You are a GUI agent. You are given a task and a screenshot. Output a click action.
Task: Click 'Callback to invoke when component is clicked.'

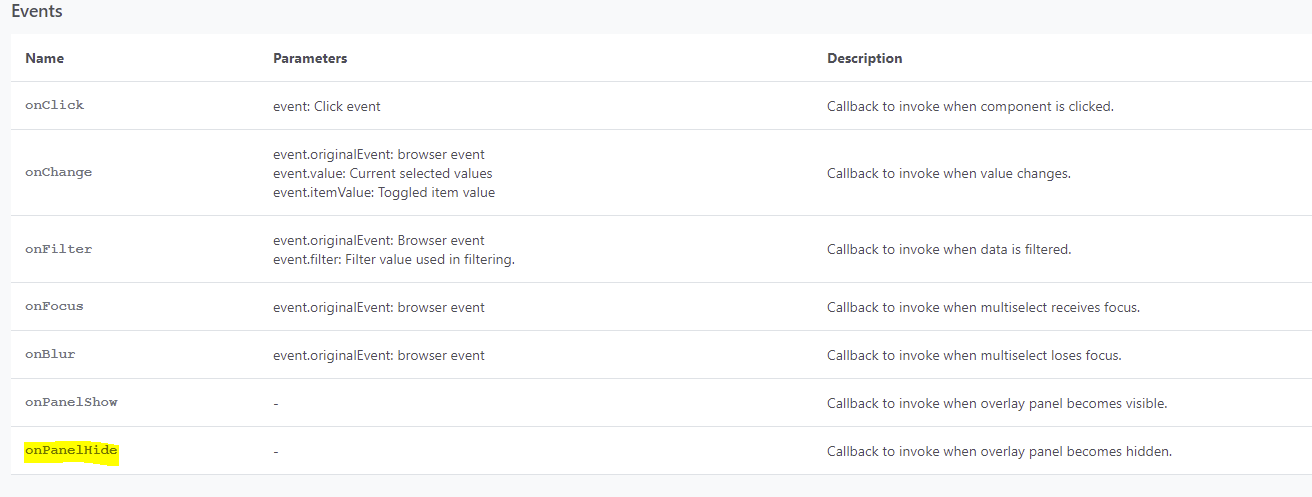click(x=970, y=106)
